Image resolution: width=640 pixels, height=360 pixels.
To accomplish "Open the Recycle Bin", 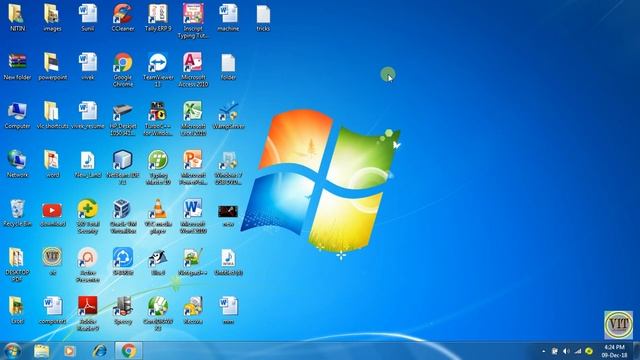I will click(x=17, y=213).
